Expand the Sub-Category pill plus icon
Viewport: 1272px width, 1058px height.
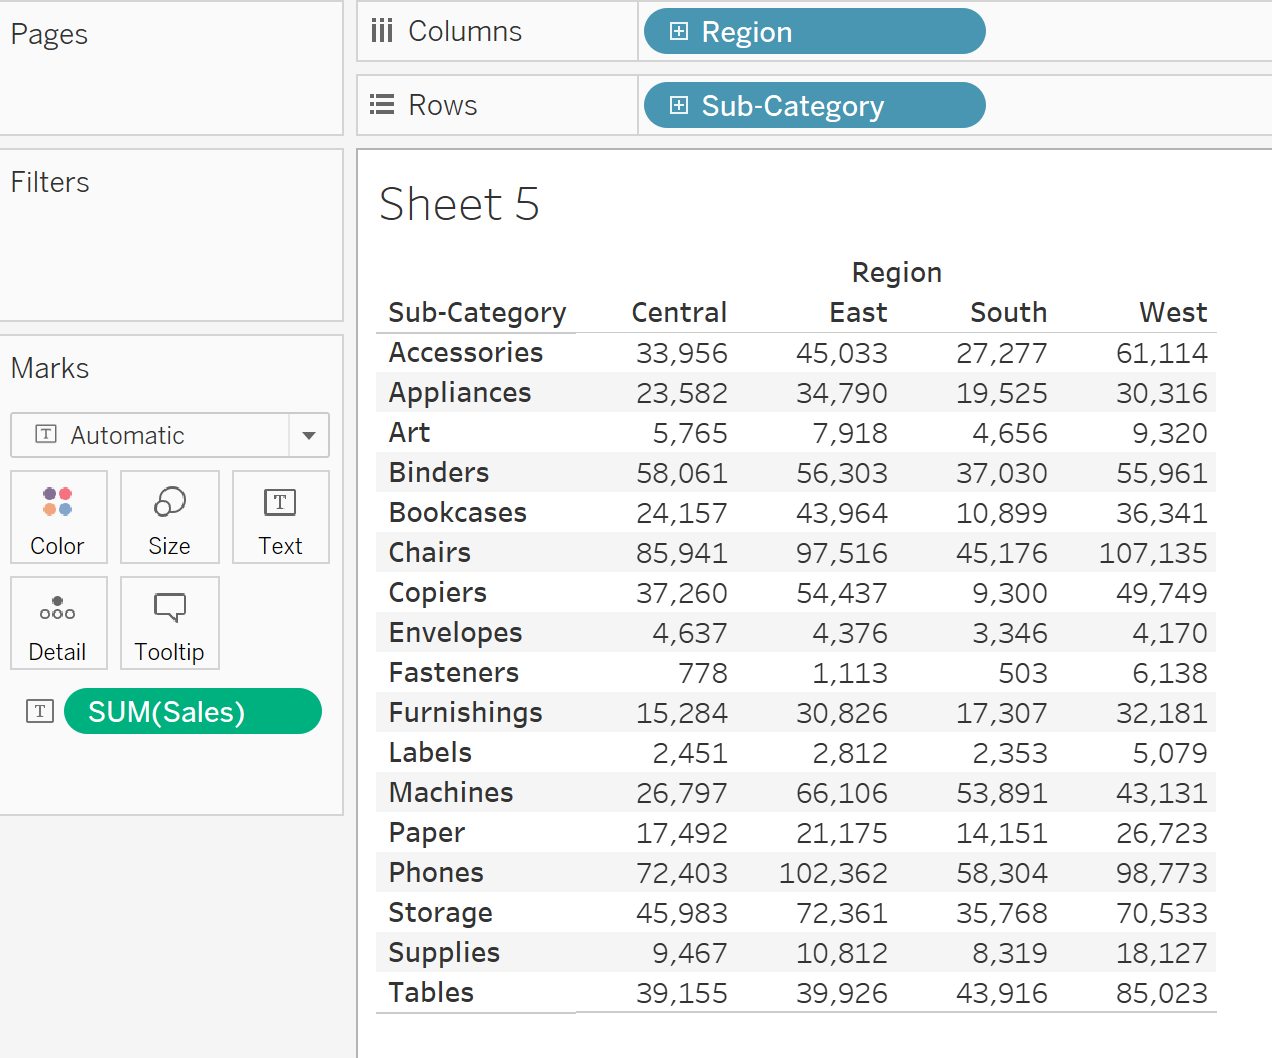679,105
